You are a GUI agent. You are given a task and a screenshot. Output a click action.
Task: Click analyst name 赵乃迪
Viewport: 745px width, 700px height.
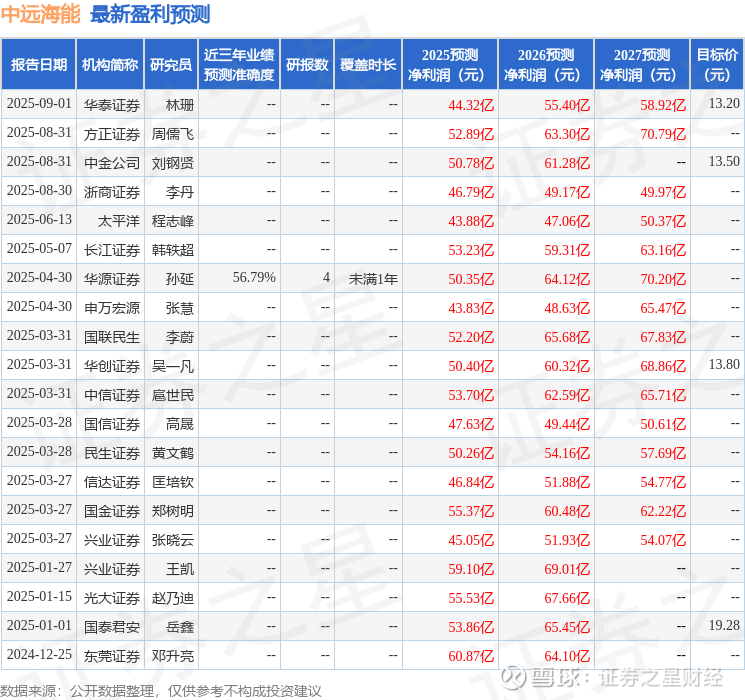(x=172, y=598)
